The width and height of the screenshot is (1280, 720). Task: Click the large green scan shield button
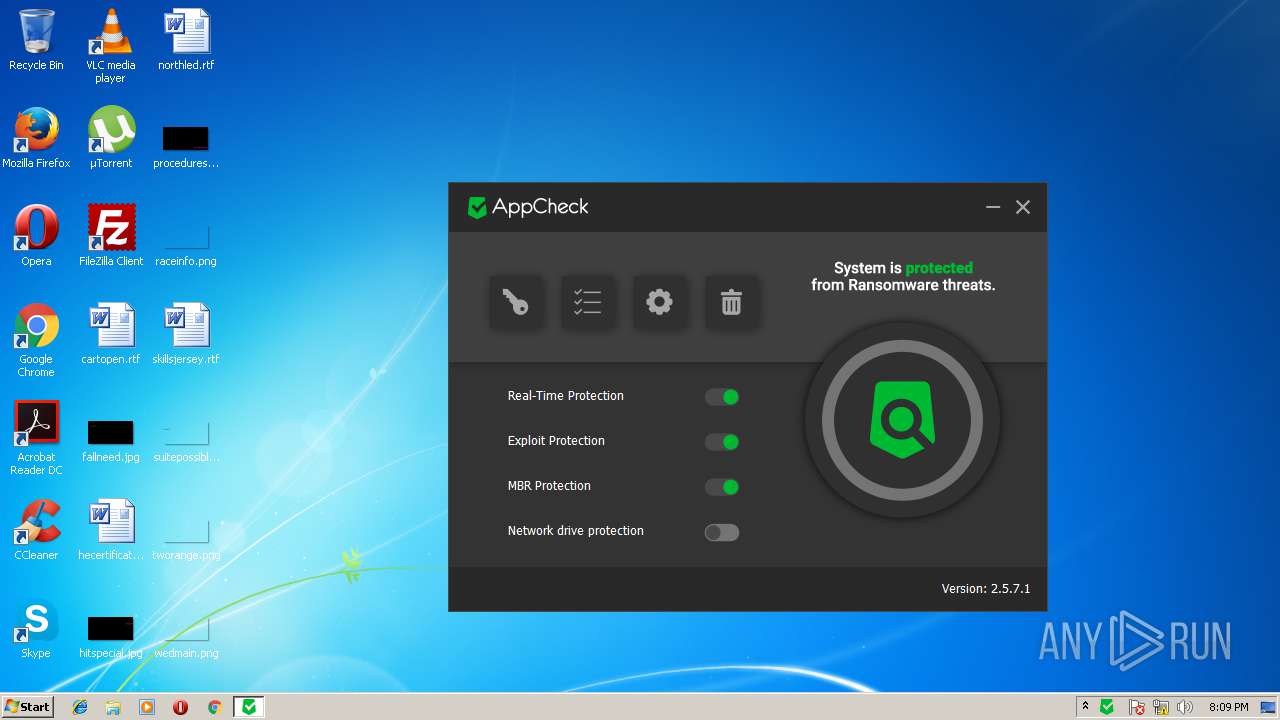coord(903,420)
